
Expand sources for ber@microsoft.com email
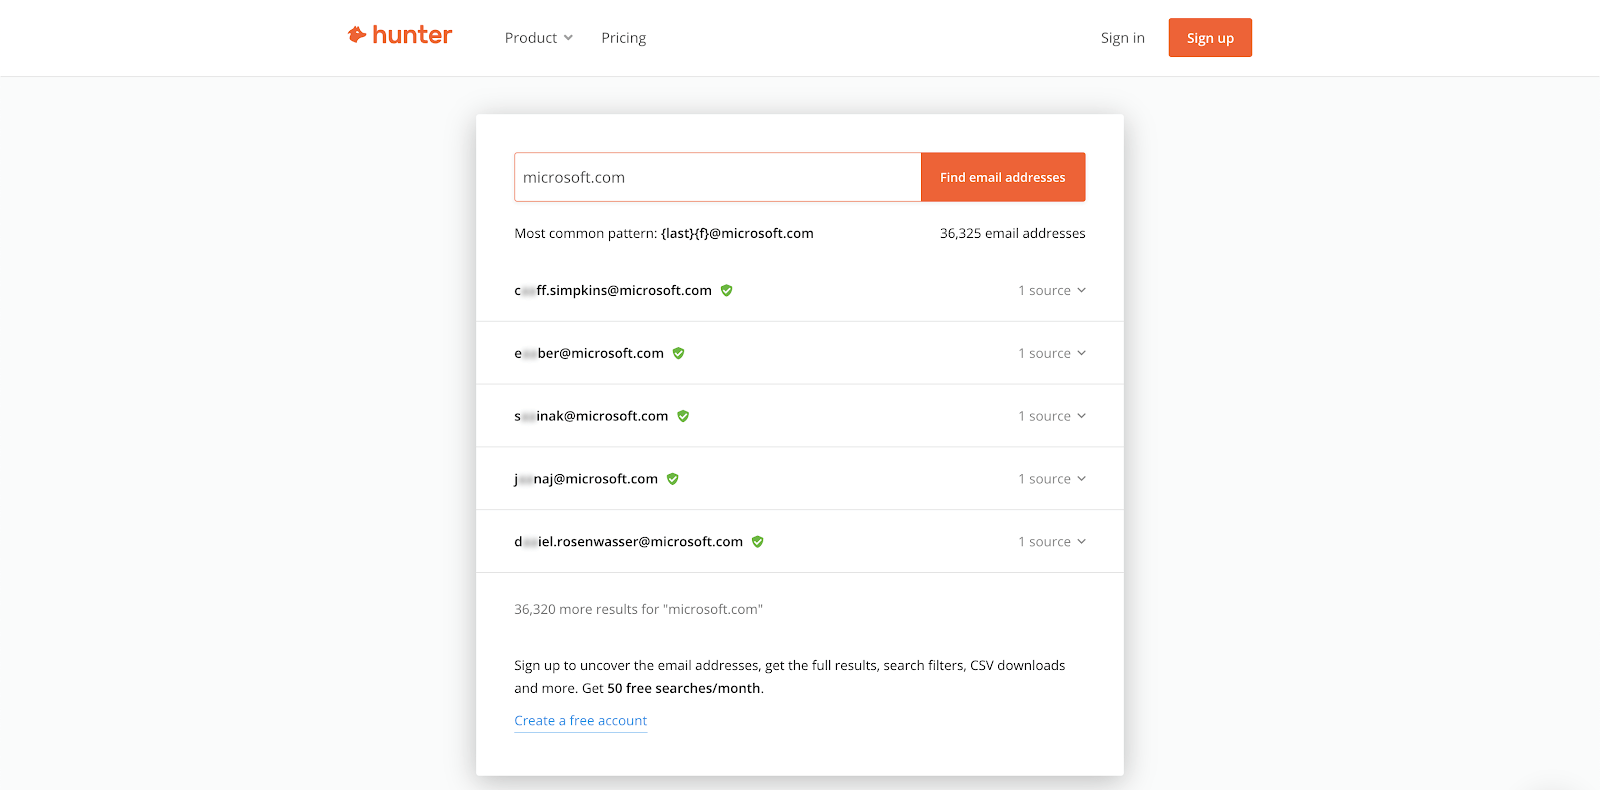click(1052, 354)
